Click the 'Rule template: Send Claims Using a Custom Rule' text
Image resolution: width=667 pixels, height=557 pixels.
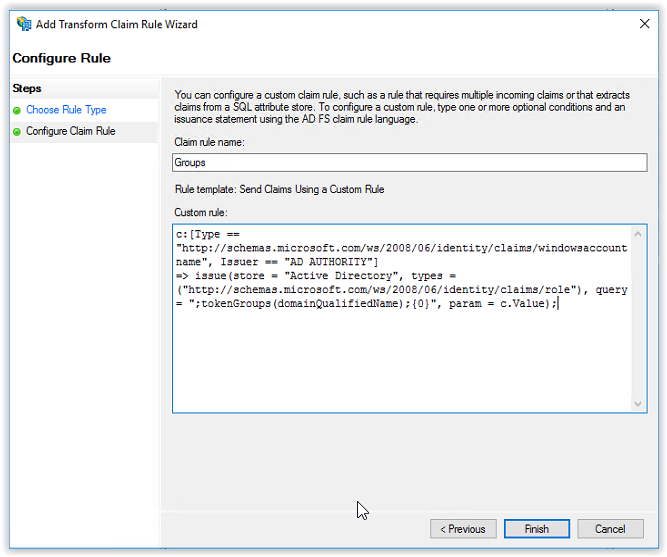coord(279,189)
